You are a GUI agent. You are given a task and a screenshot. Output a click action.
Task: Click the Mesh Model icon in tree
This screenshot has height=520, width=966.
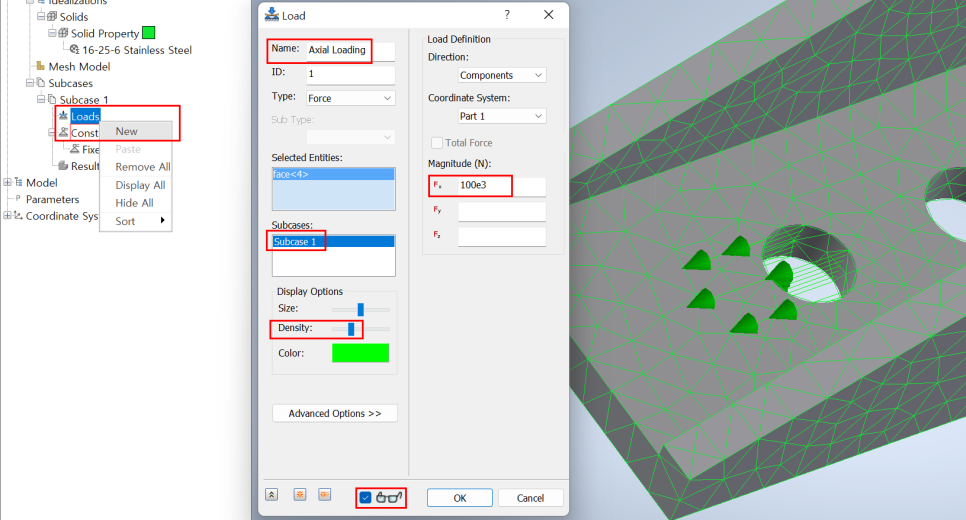click(41, 67)
